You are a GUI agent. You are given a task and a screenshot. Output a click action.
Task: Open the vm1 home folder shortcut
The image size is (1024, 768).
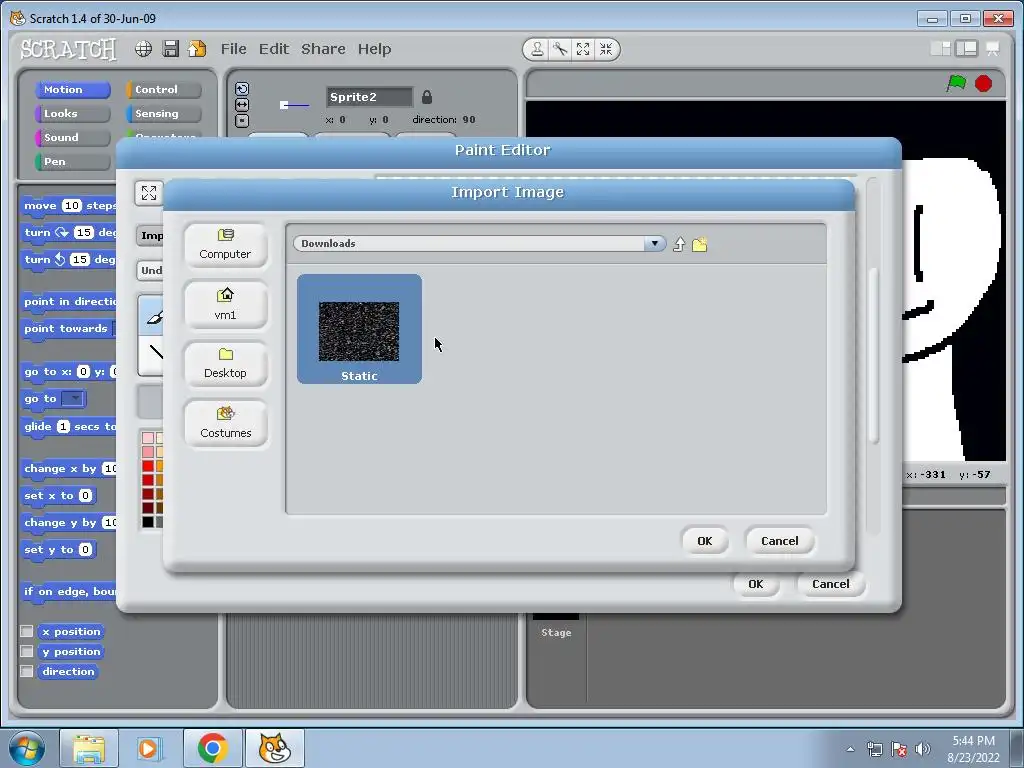(225, 305)
